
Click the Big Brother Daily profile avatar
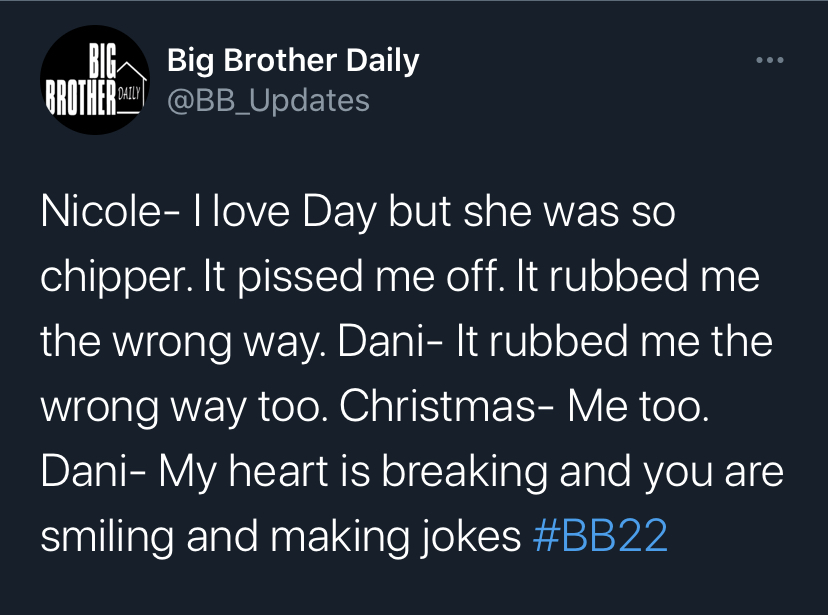95,80
